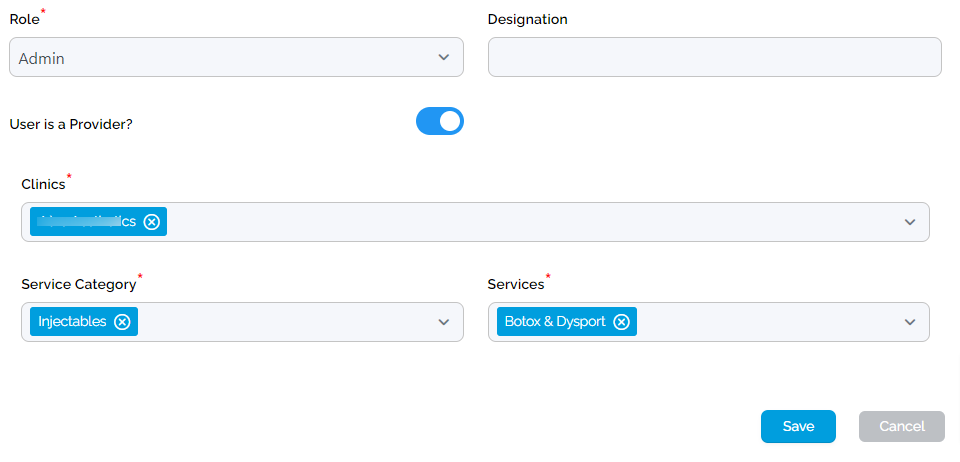Cancel the user form
The width and height of the screenshot is (960, 462).
pos(901,426)
